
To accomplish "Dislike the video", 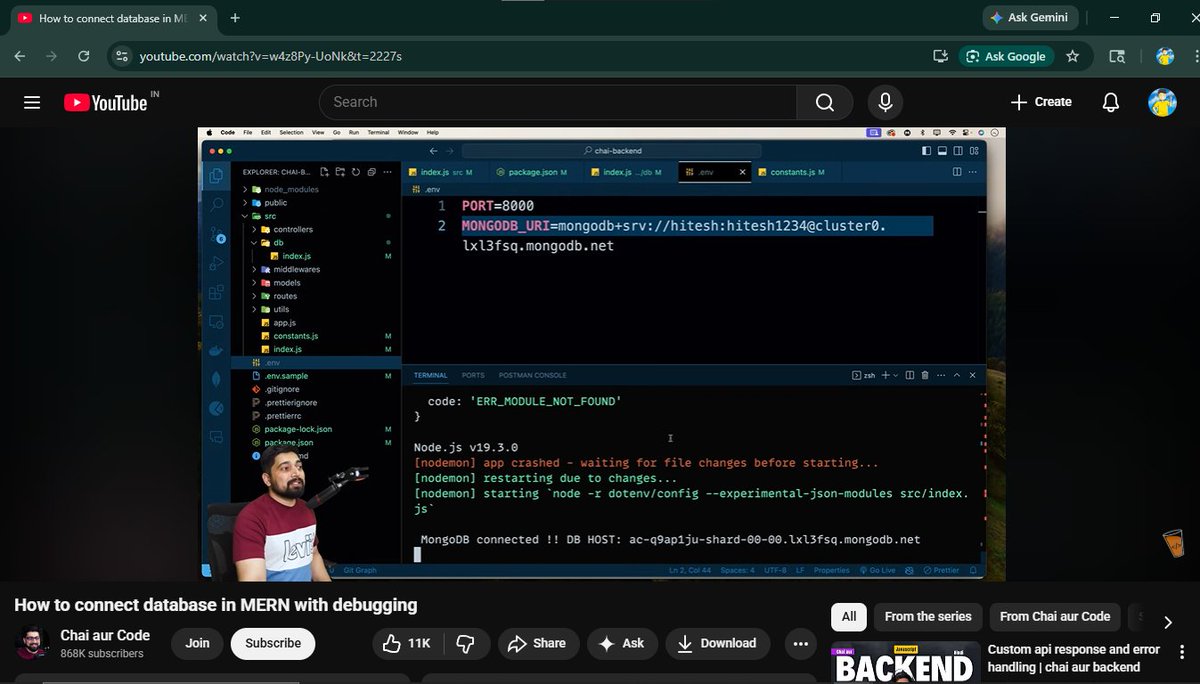I will (x=464, y=643).
